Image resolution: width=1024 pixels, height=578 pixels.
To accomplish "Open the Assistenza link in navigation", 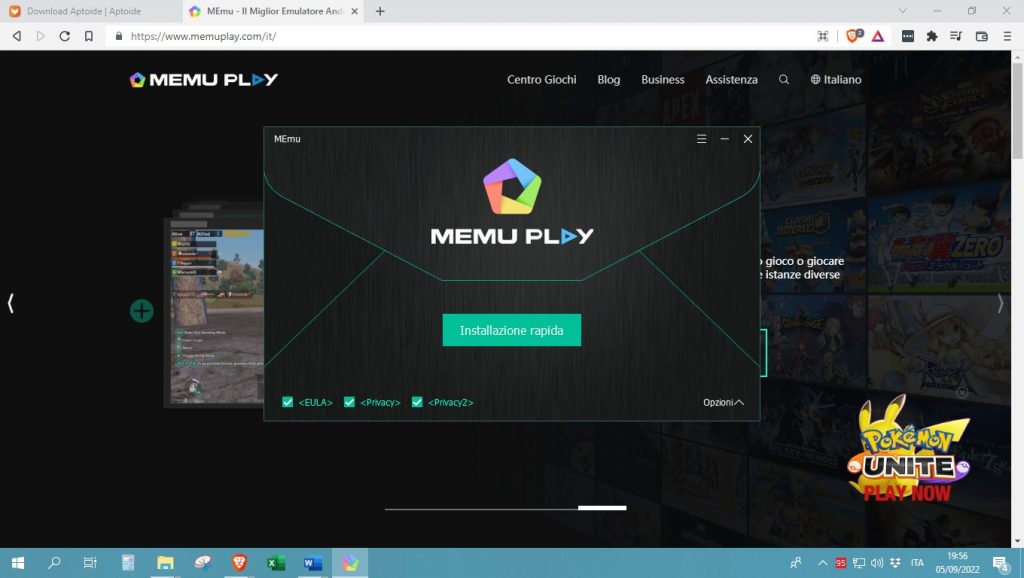I will coord(731,80).
